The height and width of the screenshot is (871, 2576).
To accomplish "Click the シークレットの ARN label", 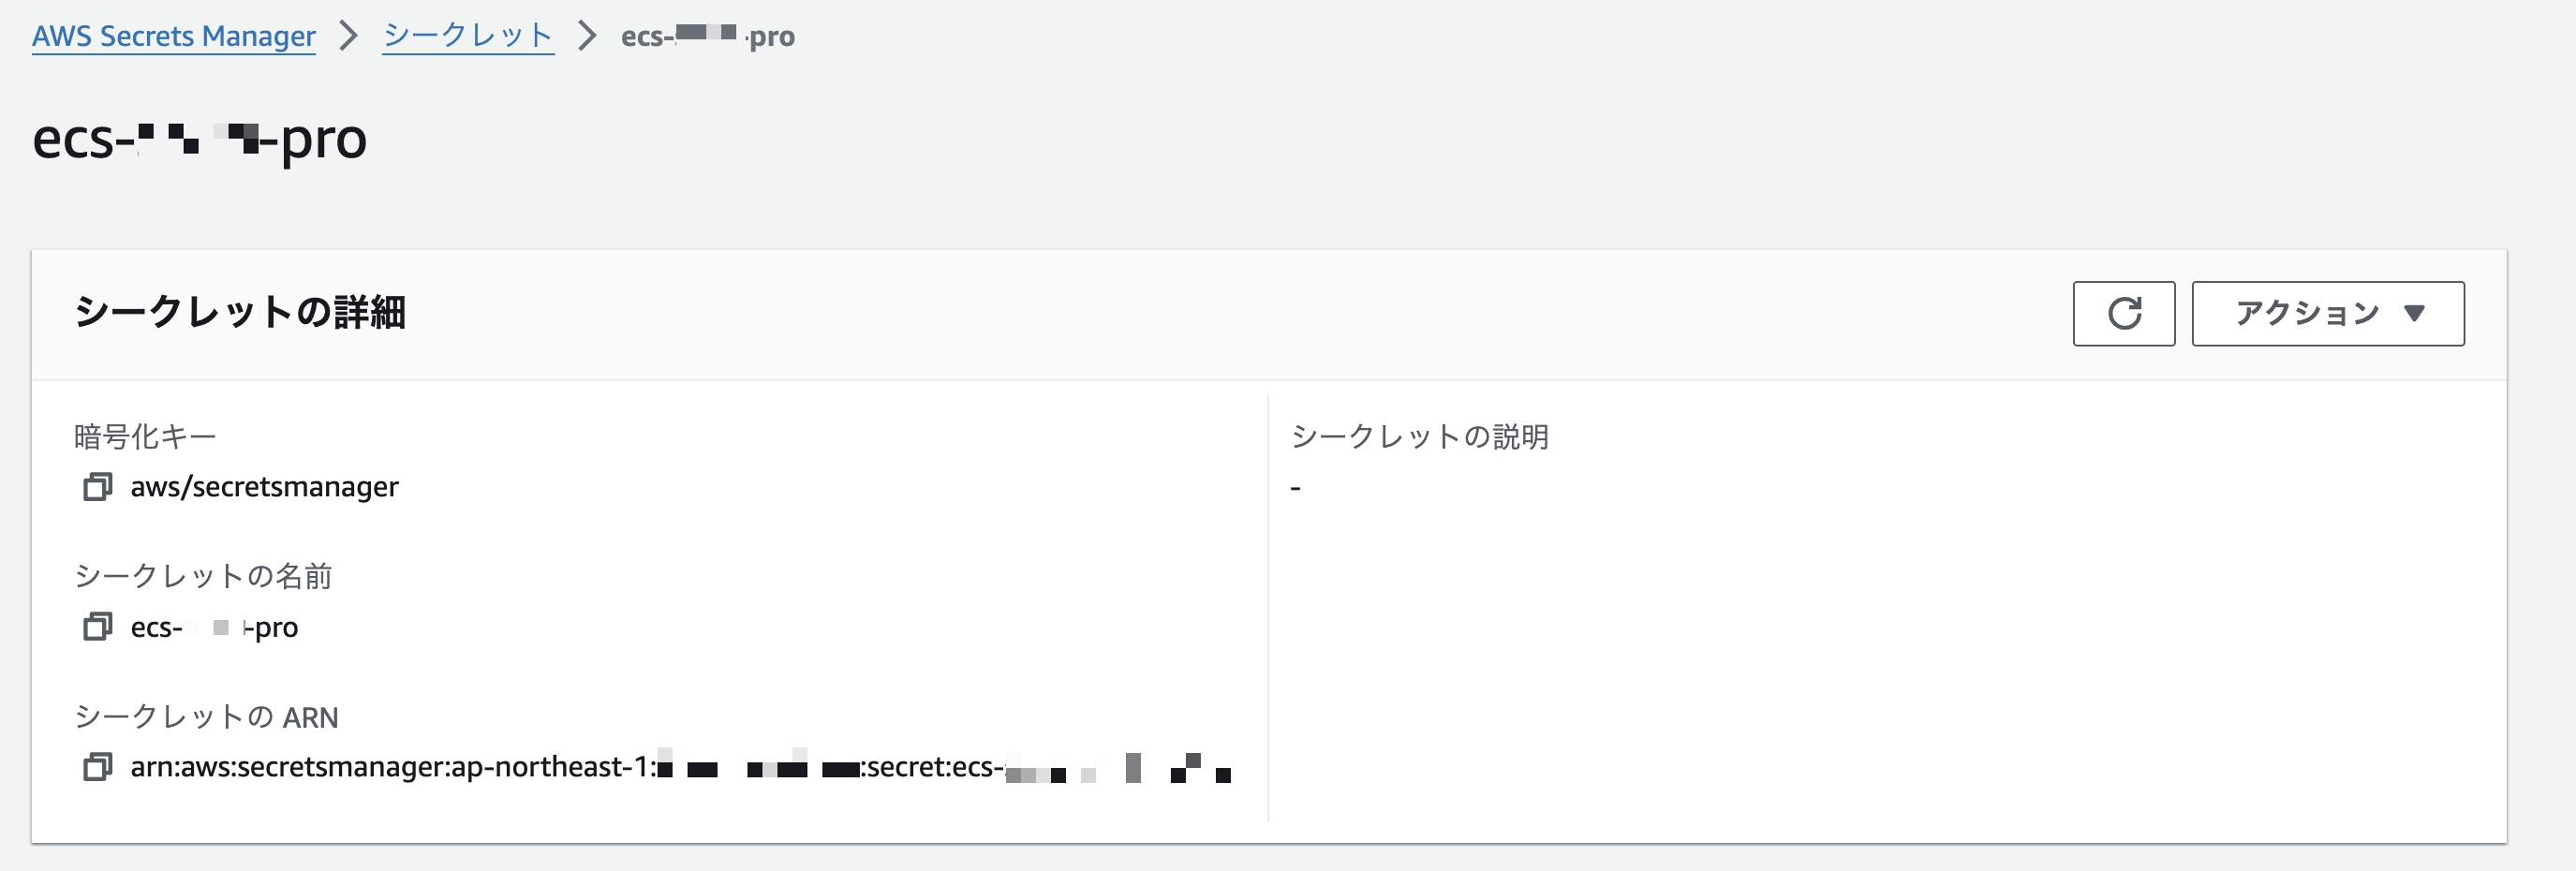I will (207, 717).
